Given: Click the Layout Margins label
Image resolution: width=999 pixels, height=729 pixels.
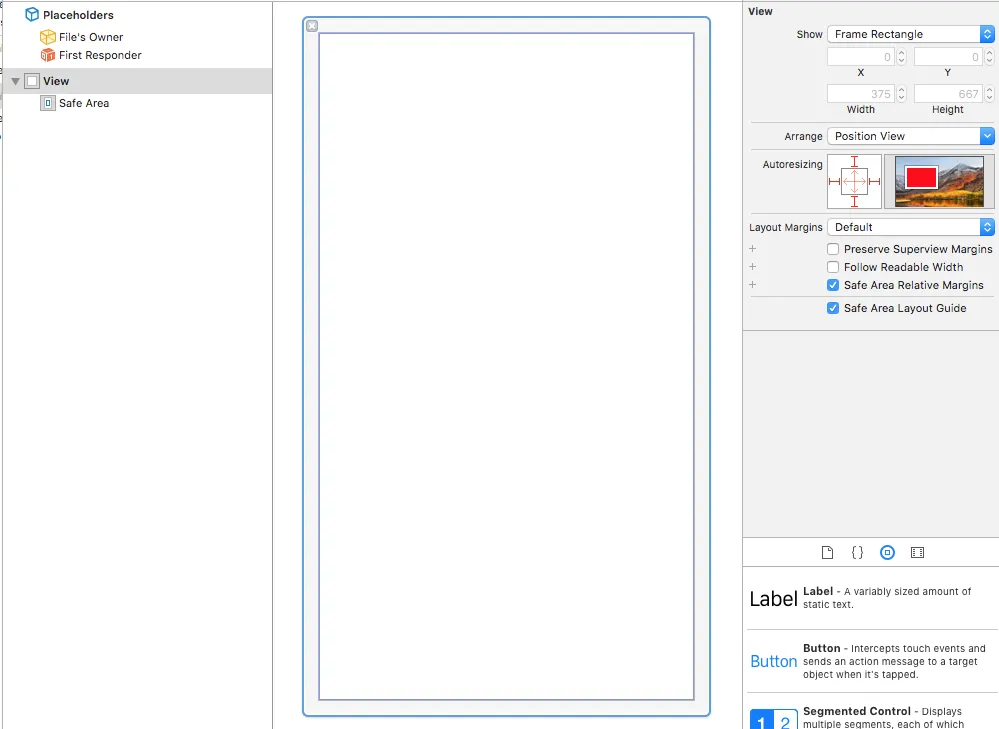Looking at the screenshot, I should click(x=786, y=227).
